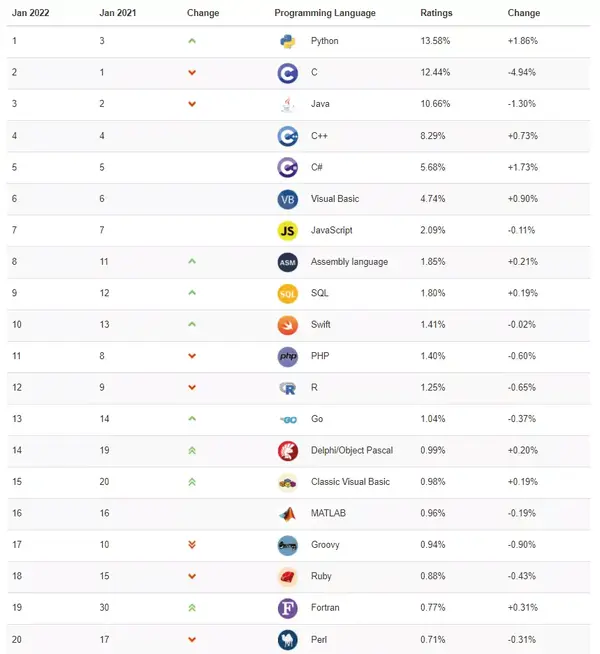Click the Fortran F logo icon
Image resolution: width=600 pixels, height=654 pixels.
(288, 608)
